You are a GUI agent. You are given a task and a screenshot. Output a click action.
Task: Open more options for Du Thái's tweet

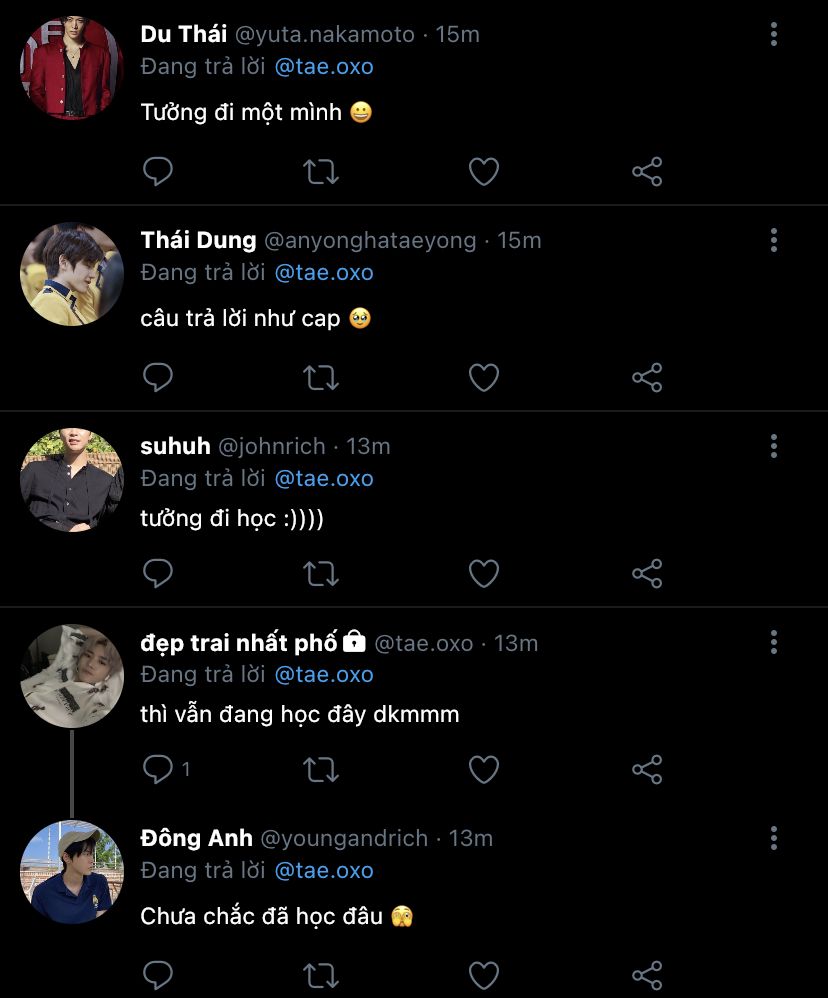[x=773, y=35]
